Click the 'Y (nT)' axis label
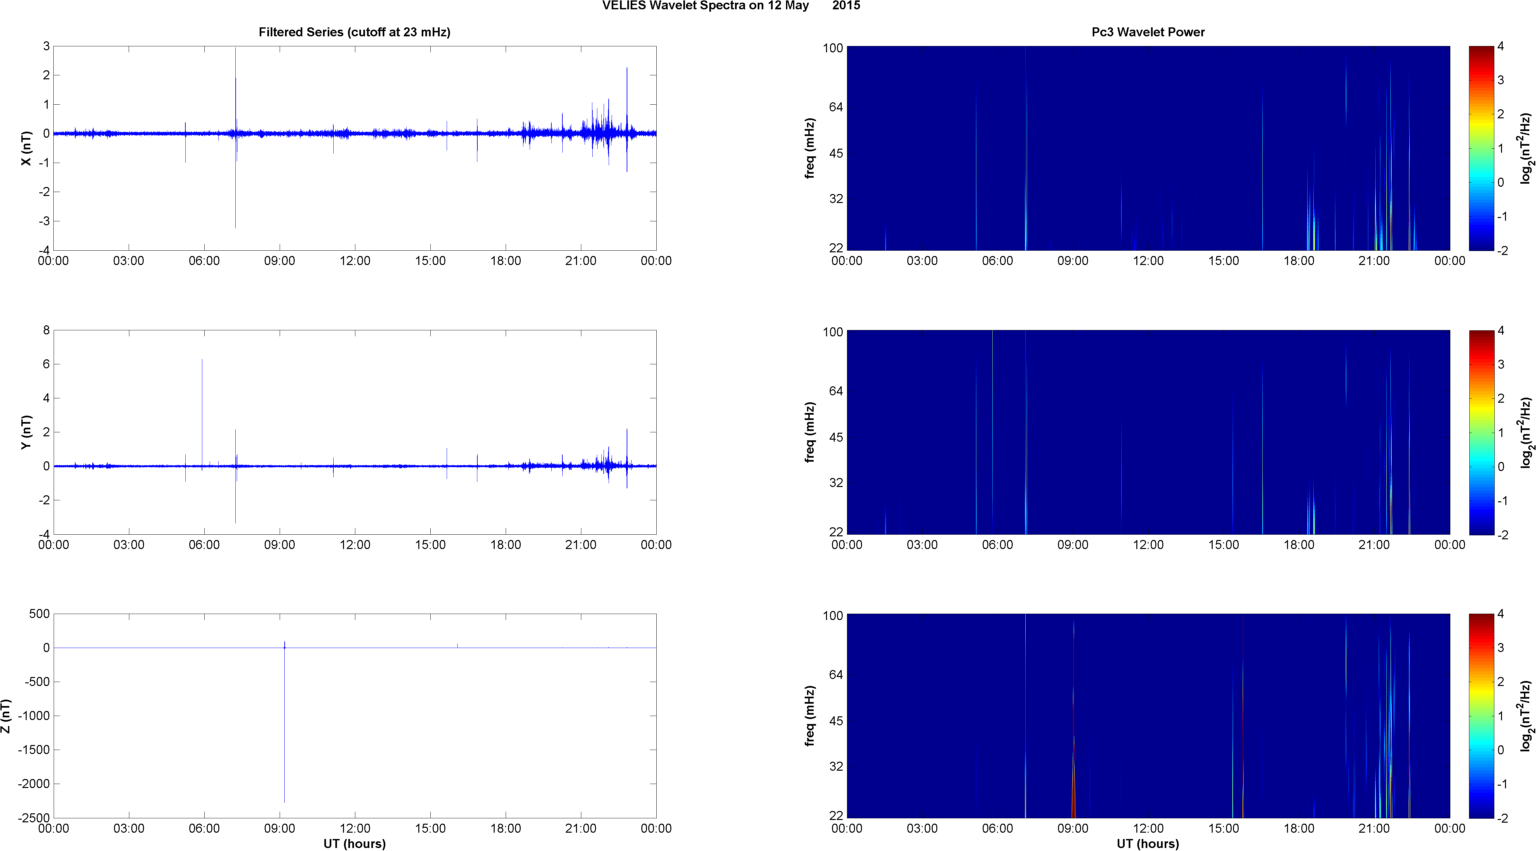1536x851 pixels. tap(27, 432)
